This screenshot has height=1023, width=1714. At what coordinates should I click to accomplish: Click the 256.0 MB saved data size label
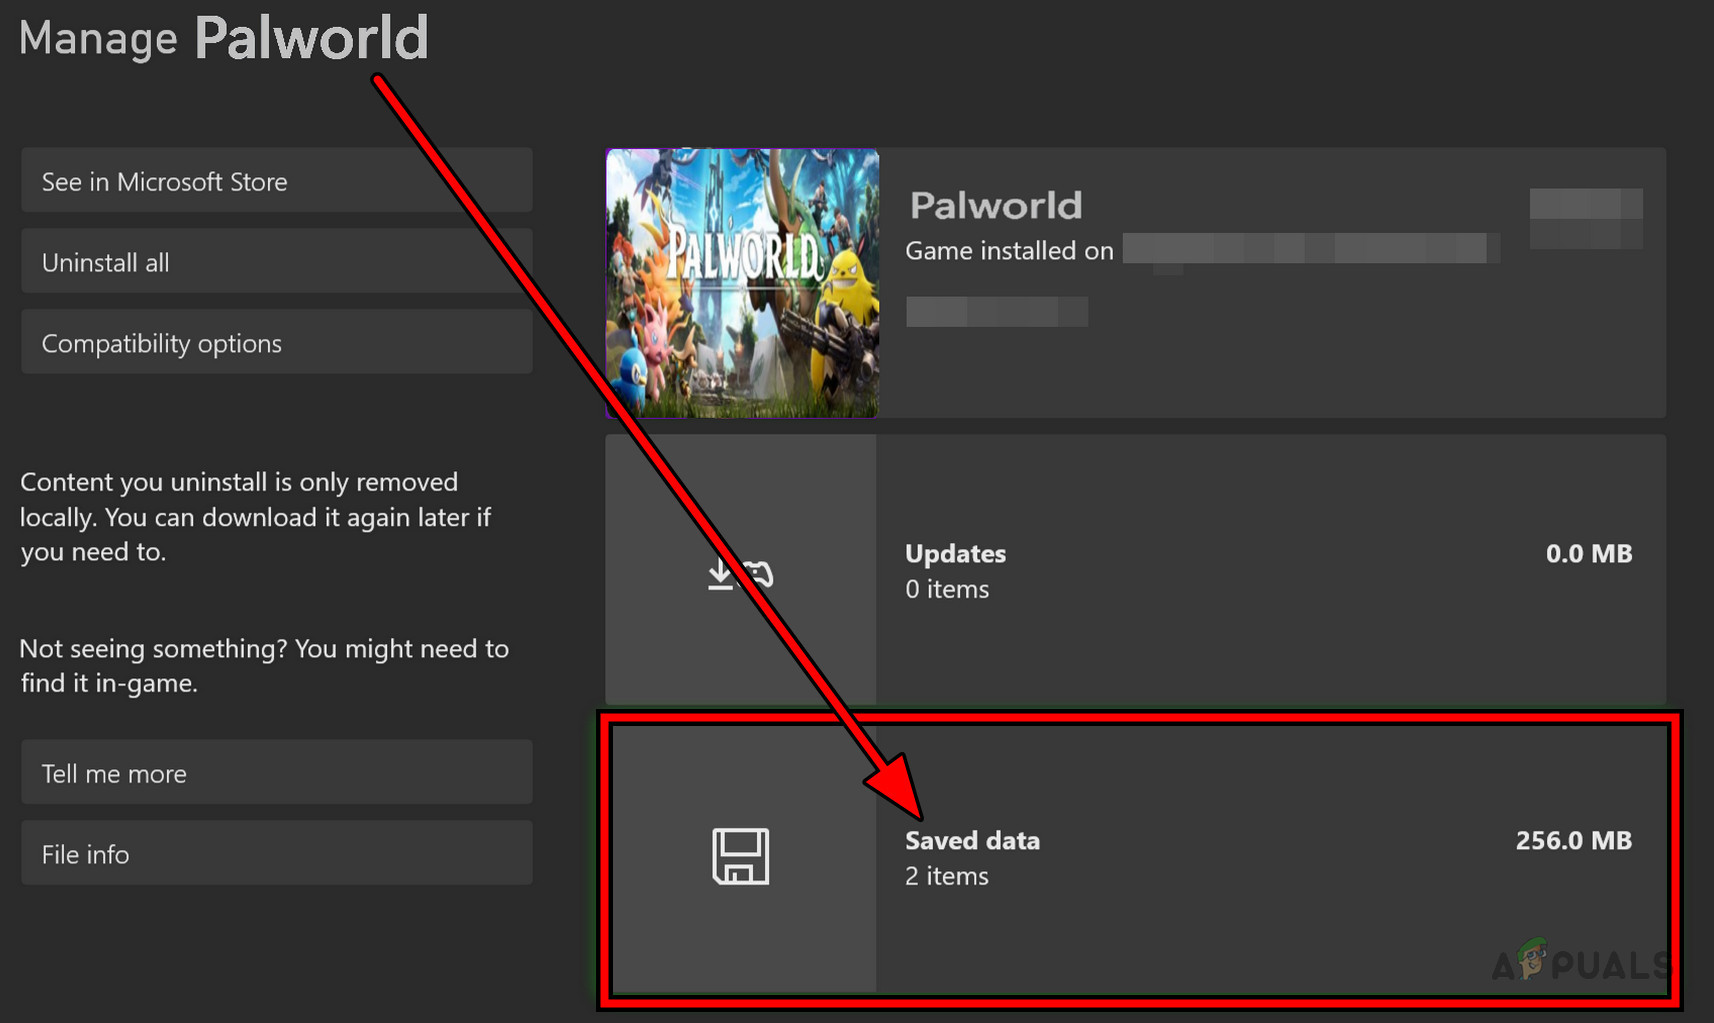coord(1573,841)
